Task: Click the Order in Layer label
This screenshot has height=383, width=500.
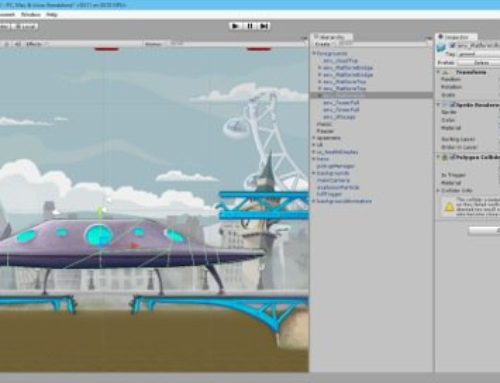Action: [459, 147]
